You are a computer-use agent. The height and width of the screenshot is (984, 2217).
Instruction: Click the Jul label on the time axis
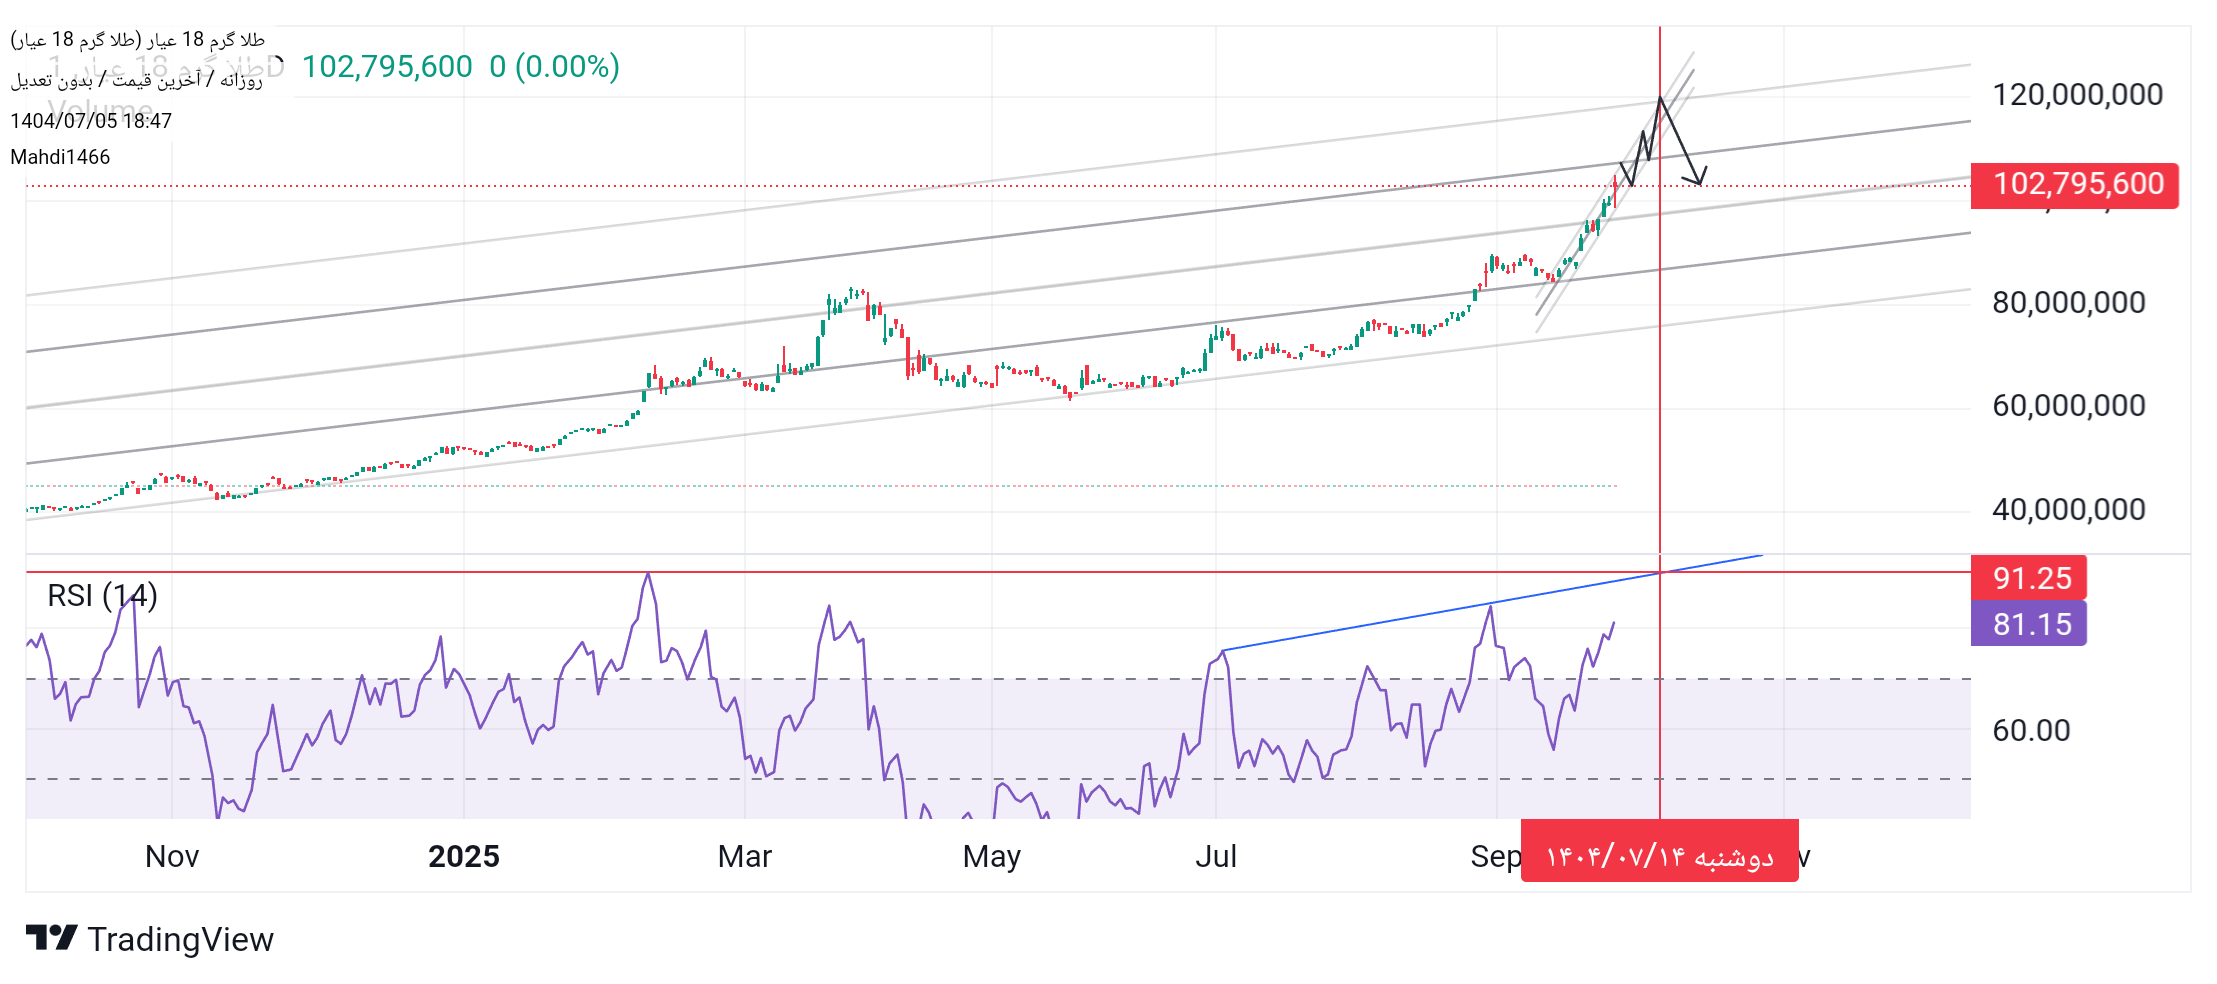pos(1216,857)
